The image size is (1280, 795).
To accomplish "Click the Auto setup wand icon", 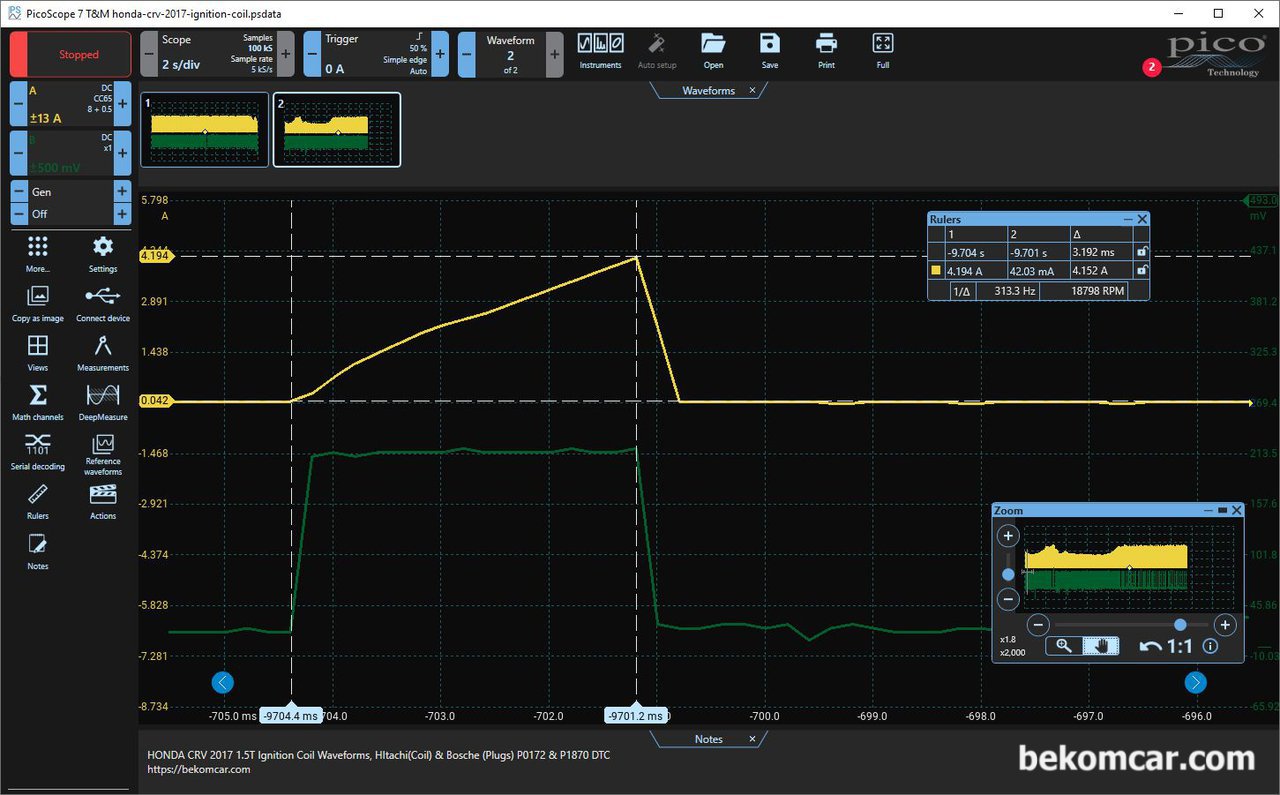I will coord(656,50).
